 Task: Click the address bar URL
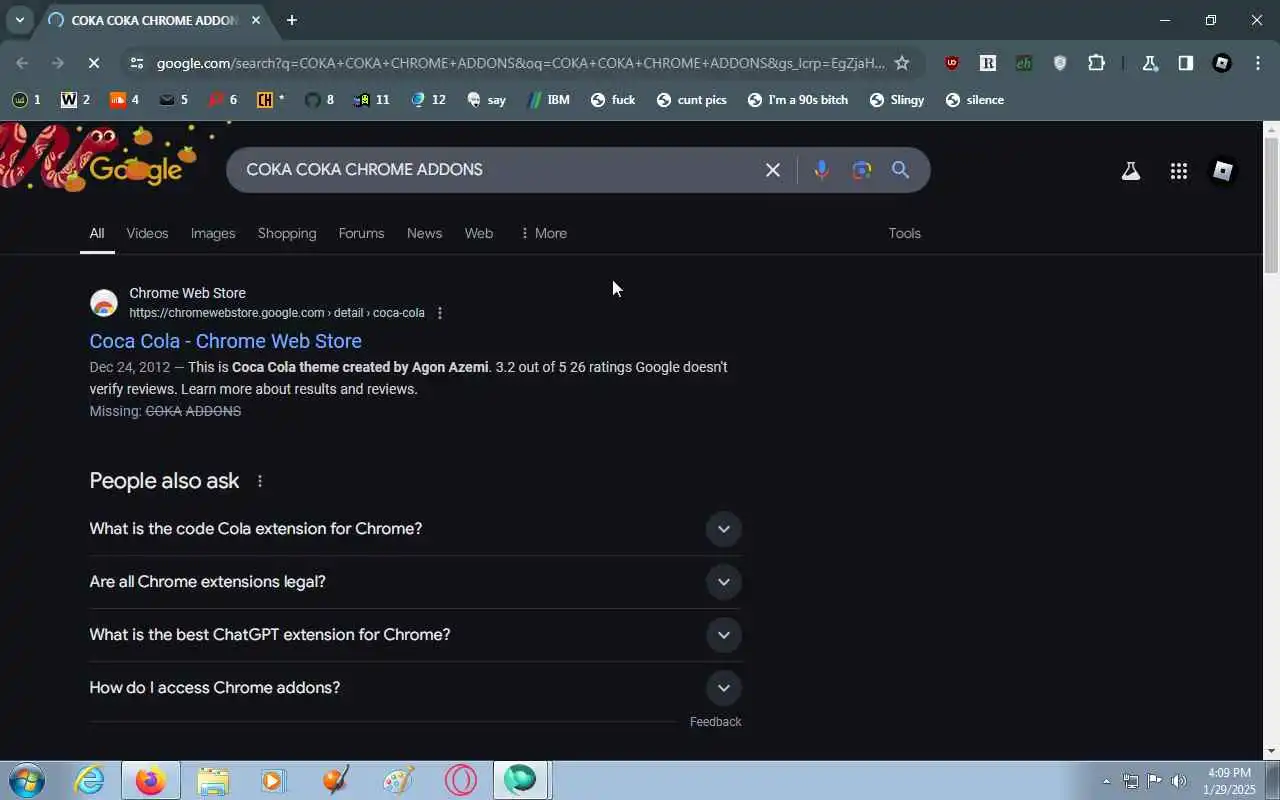(x=520, y=63)
